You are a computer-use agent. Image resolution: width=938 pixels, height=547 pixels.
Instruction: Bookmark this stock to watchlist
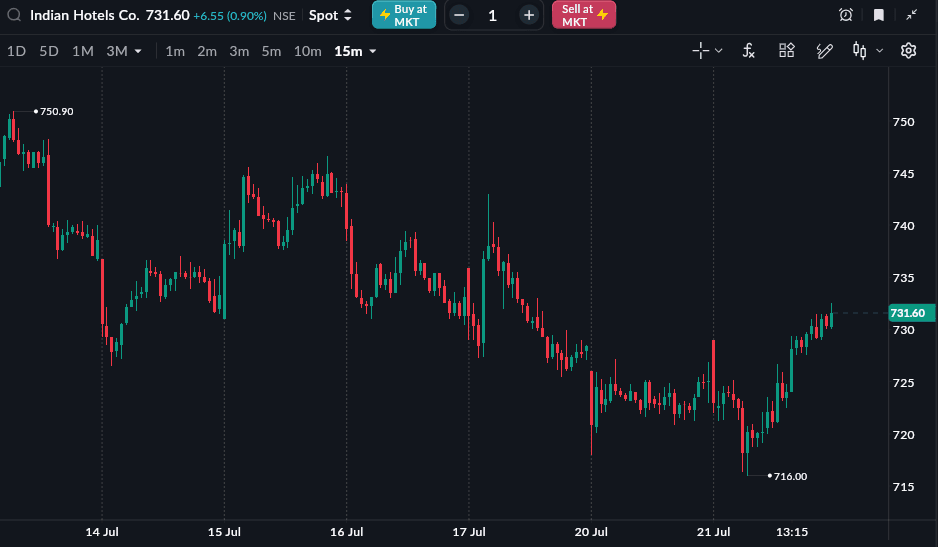879,15
